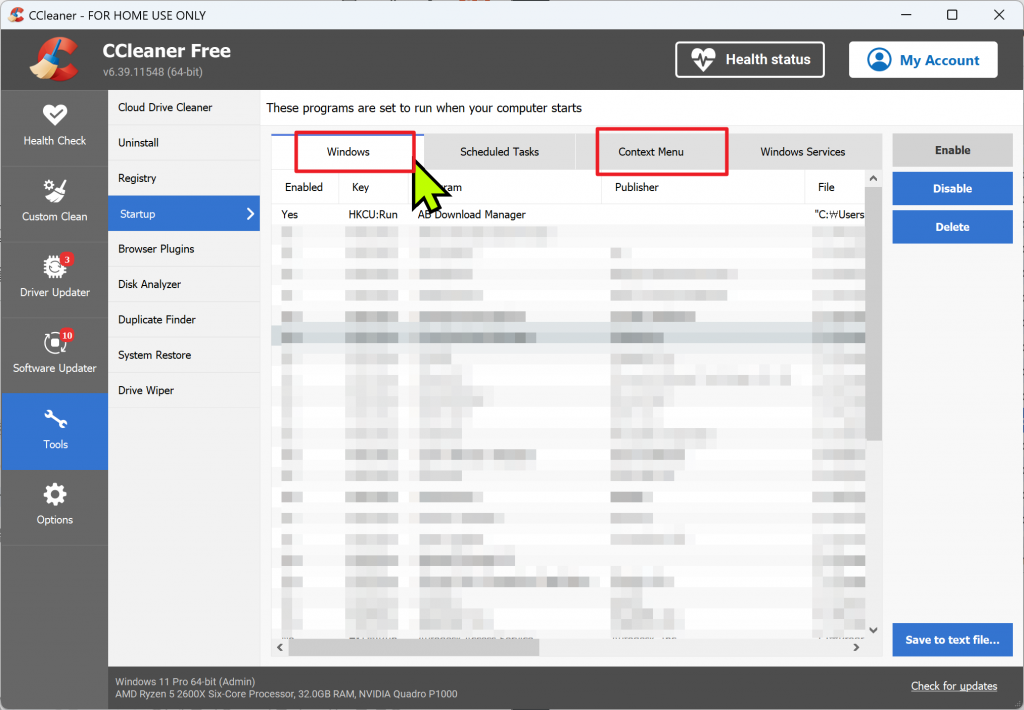Image resolution: width=1024 pixels, height=710 pixels.
Task: Click the Check for updates link
Action: coord(953,686)
